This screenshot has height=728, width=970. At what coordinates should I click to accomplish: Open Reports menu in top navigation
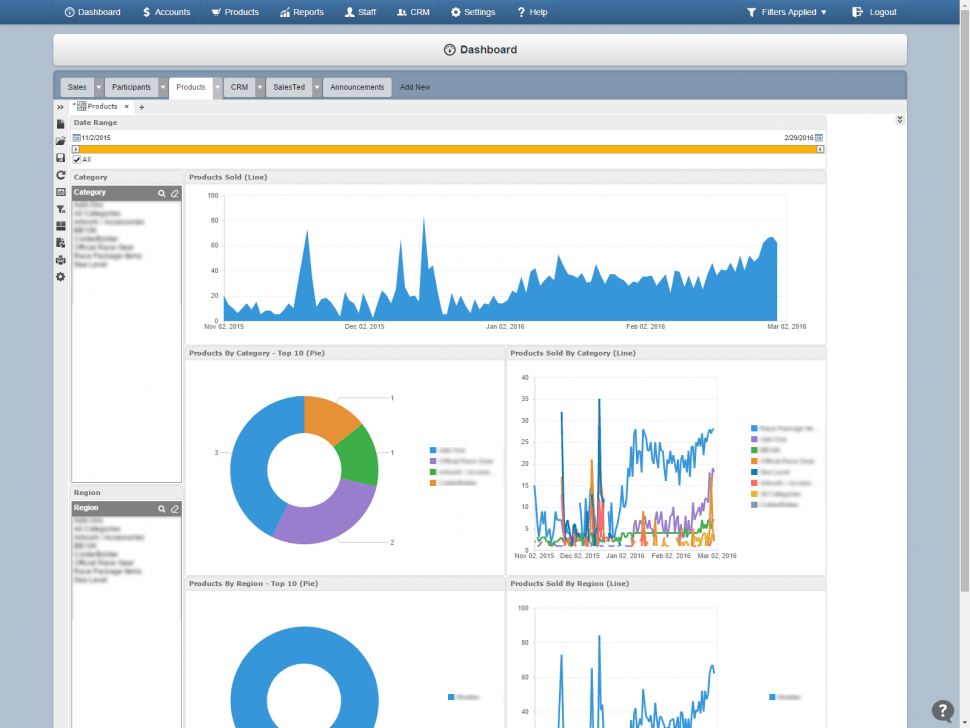302,12
